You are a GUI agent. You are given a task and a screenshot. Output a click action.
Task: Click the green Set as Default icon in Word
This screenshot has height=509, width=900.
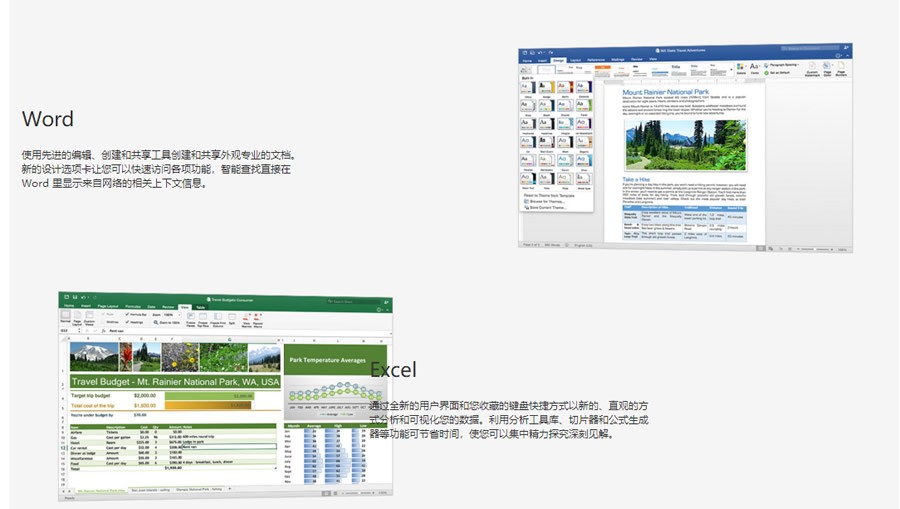[x=766, y=73]
